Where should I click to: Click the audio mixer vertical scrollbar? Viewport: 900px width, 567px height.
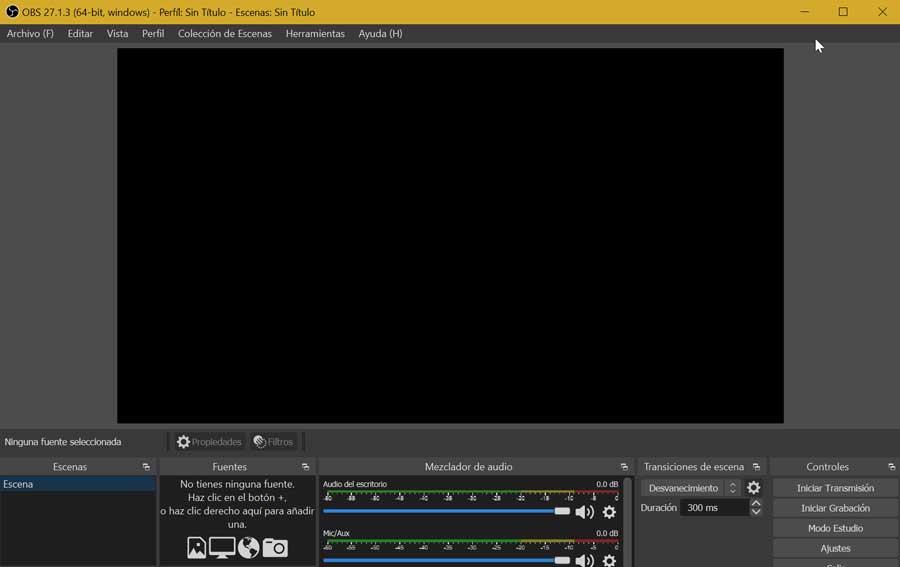pyautogui.click(x=628, y=522)
